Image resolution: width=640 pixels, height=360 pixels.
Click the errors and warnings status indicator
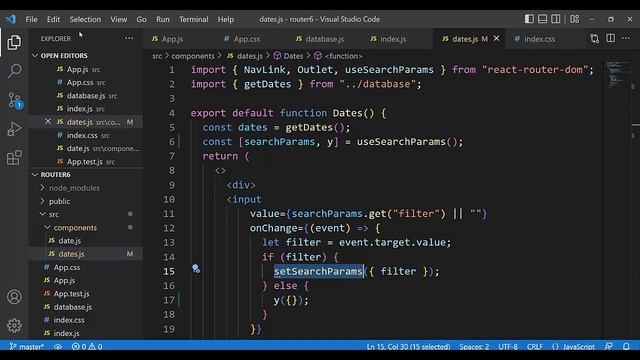pos(87,347)
